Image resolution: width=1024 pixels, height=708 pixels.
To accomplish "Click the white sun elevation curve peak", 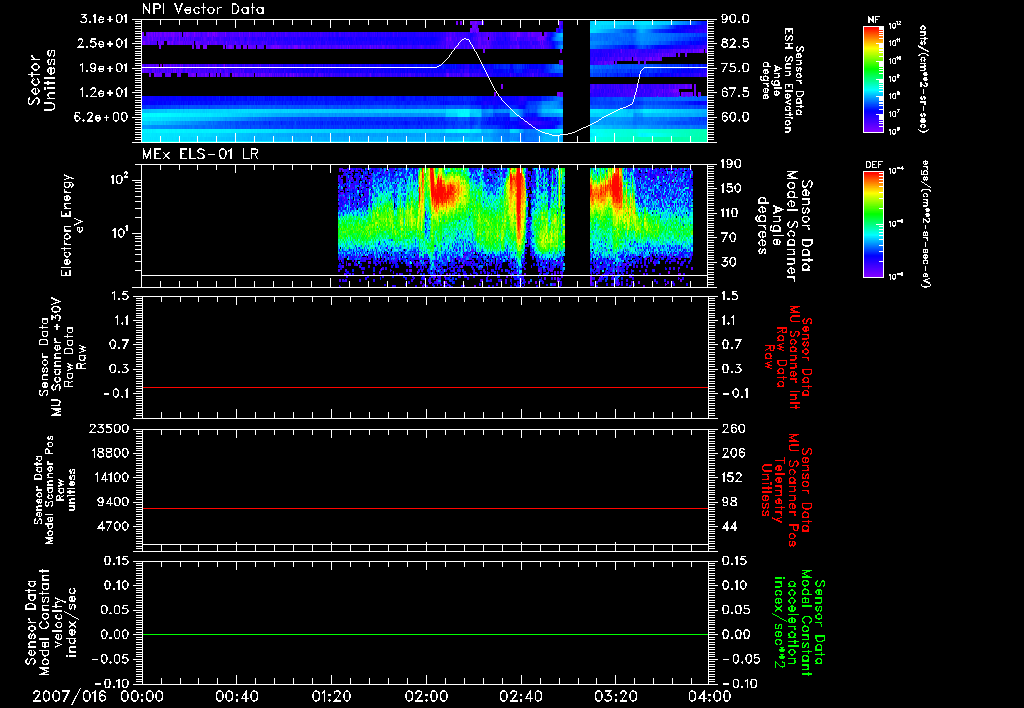I will [x=465, y=39].
